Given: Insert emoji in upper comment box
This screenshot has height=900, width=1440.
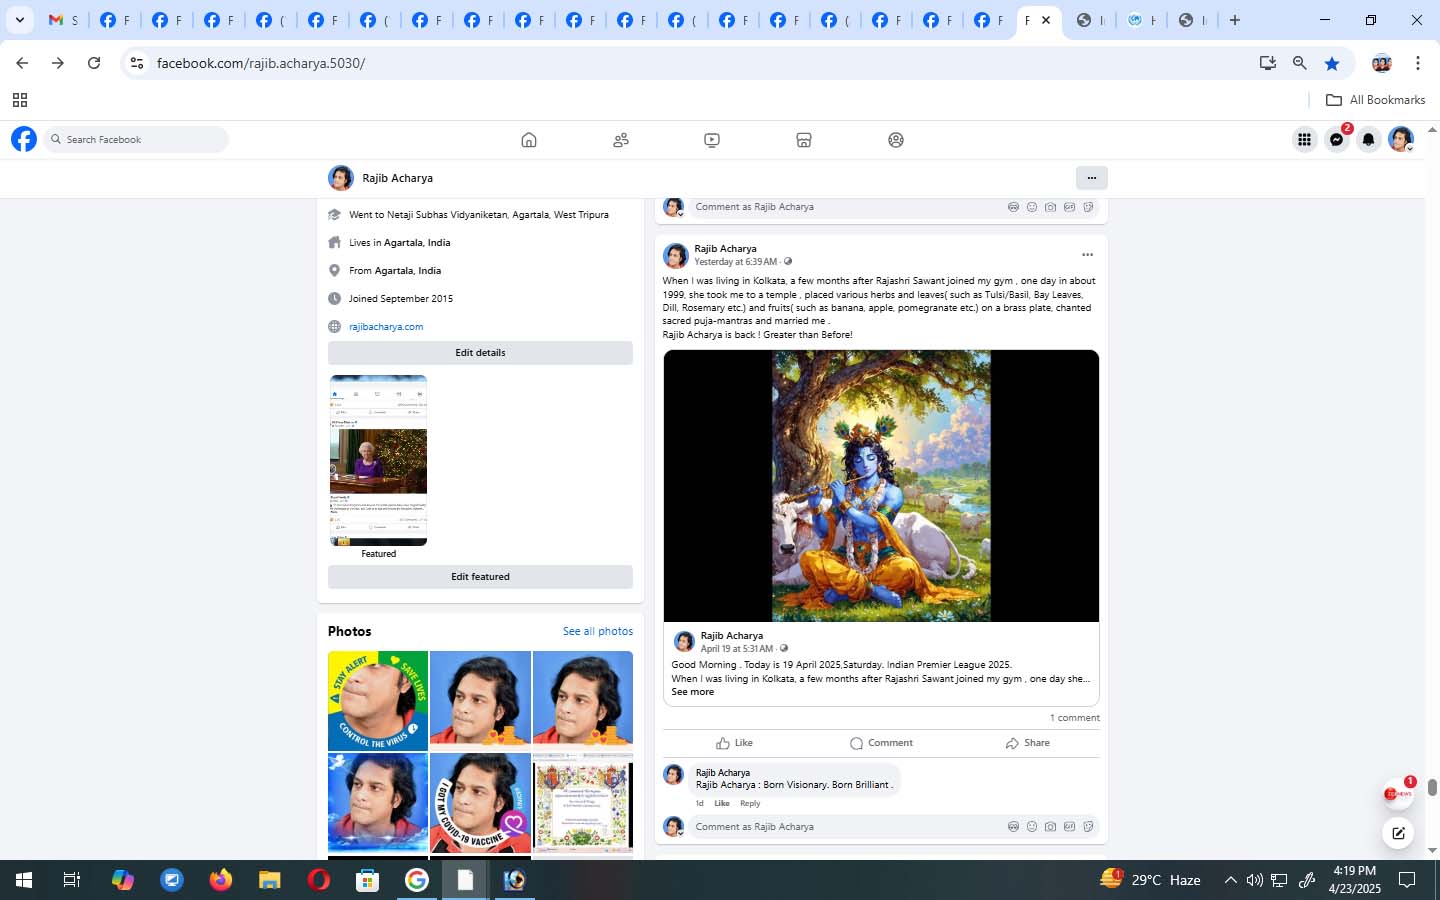Looking at the screenshot, I should (1032, 207).
